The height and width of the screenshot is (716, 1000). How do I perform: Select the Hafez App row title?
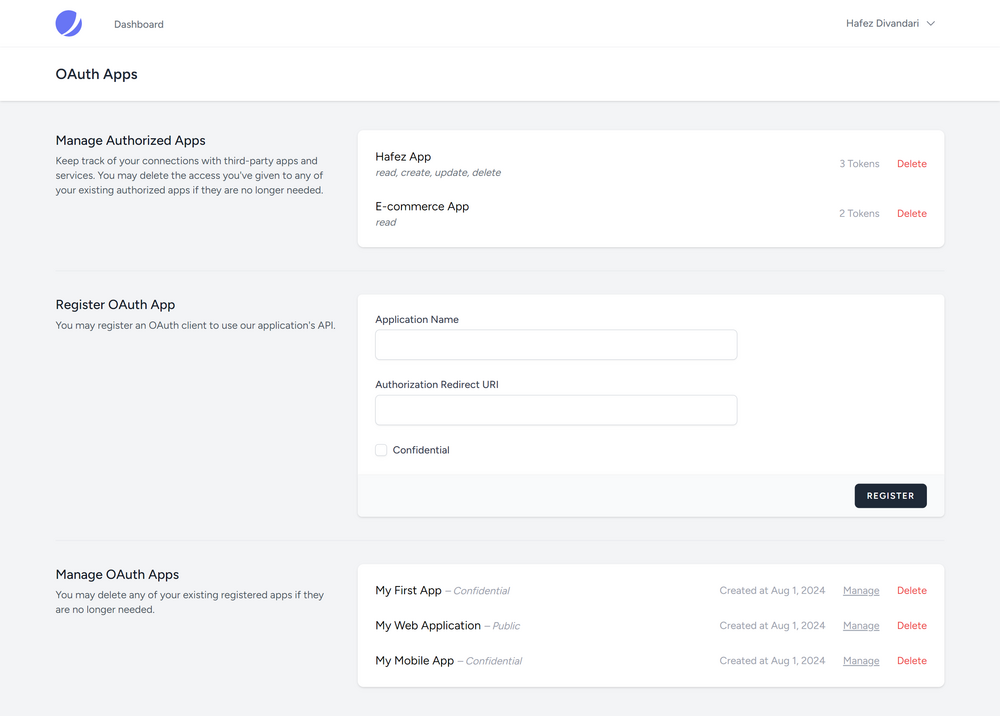coord(403,157)
